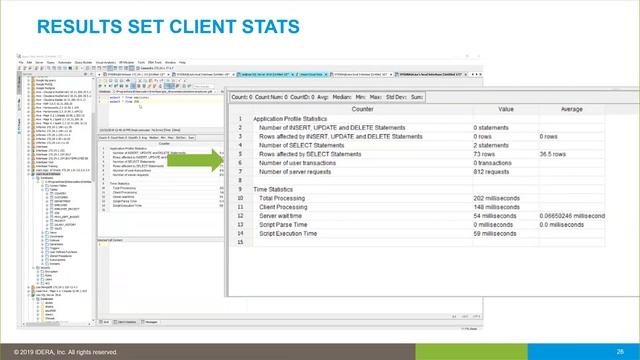Open the Query menu
The height and width of the screenshot is (360, 640).
click(x=51, y=62)
